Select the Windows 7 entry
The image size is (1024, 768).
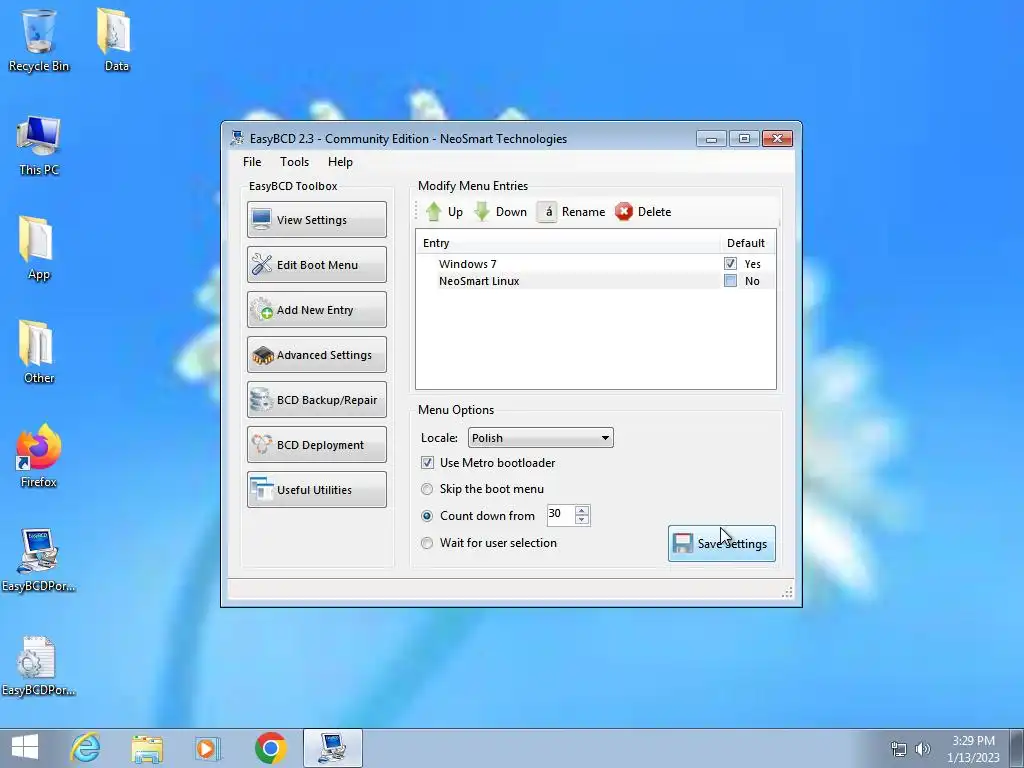pyautogui.click(x=468, y=264)
